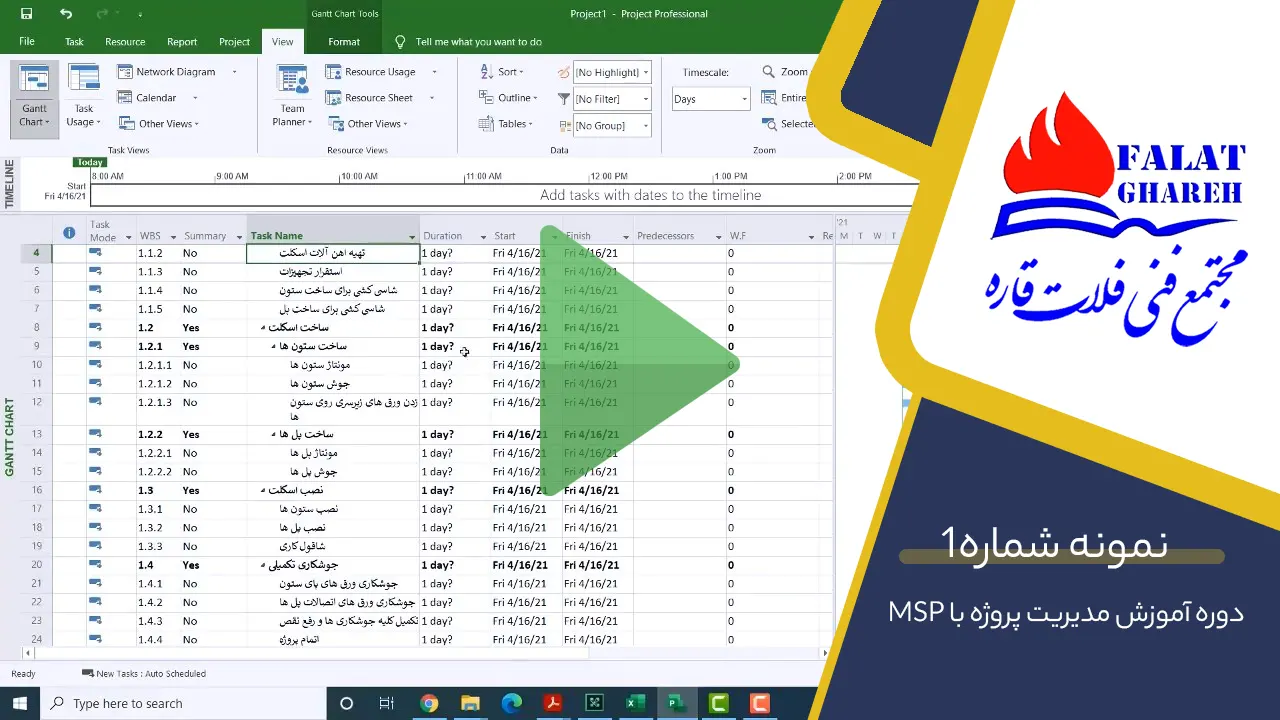Click the Summary column header
This screenshot has width=1280, height=720.
click(212, 236)
